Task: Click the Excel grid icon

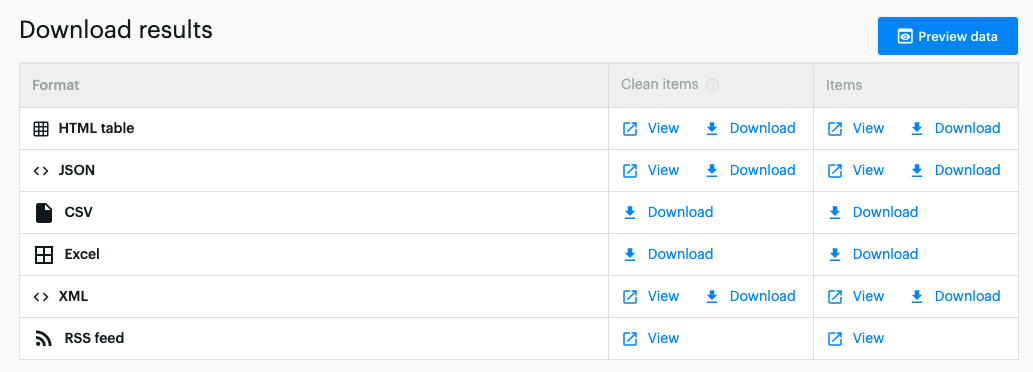Action: [x=43, y=255]
